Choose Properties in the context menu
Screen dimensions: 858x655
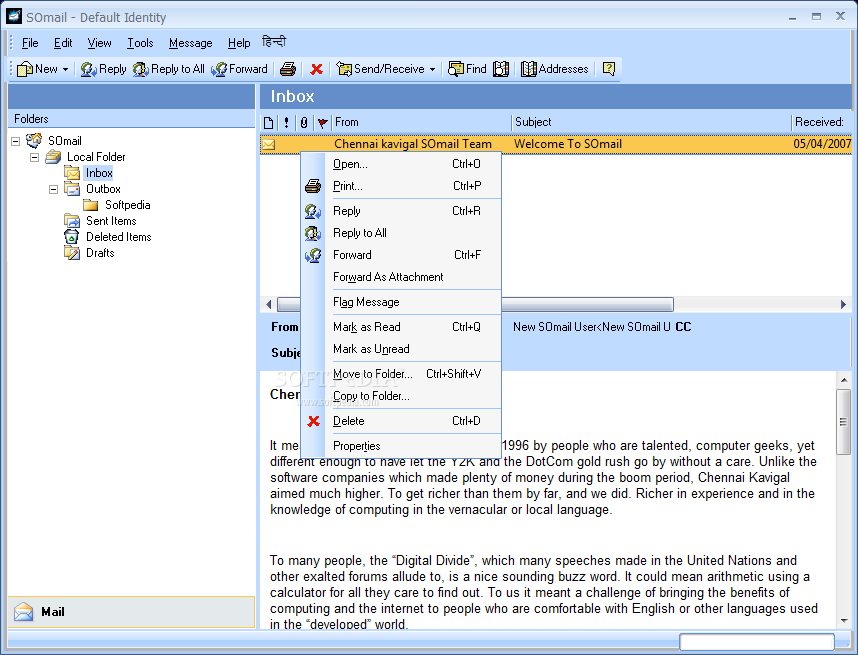click(401, 446)
